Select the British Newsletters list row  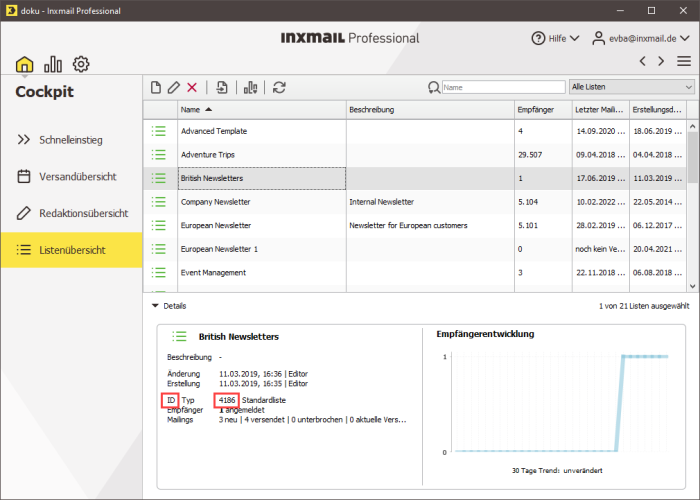[x=415, y=179]
